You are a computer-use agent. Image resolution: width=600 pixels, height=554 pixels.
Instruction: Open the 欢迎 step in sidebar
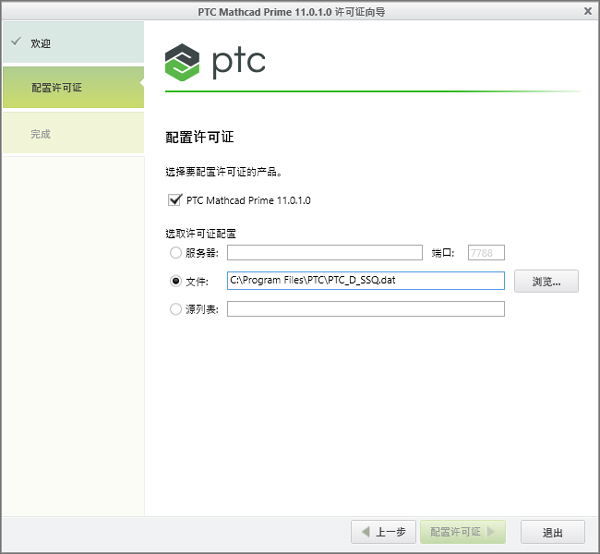point(73,42)
